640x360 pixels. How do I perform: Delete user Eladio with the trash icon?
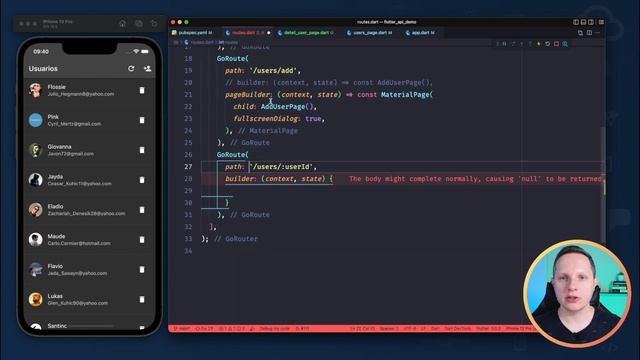pyautogui.click(x=142, y=210)
